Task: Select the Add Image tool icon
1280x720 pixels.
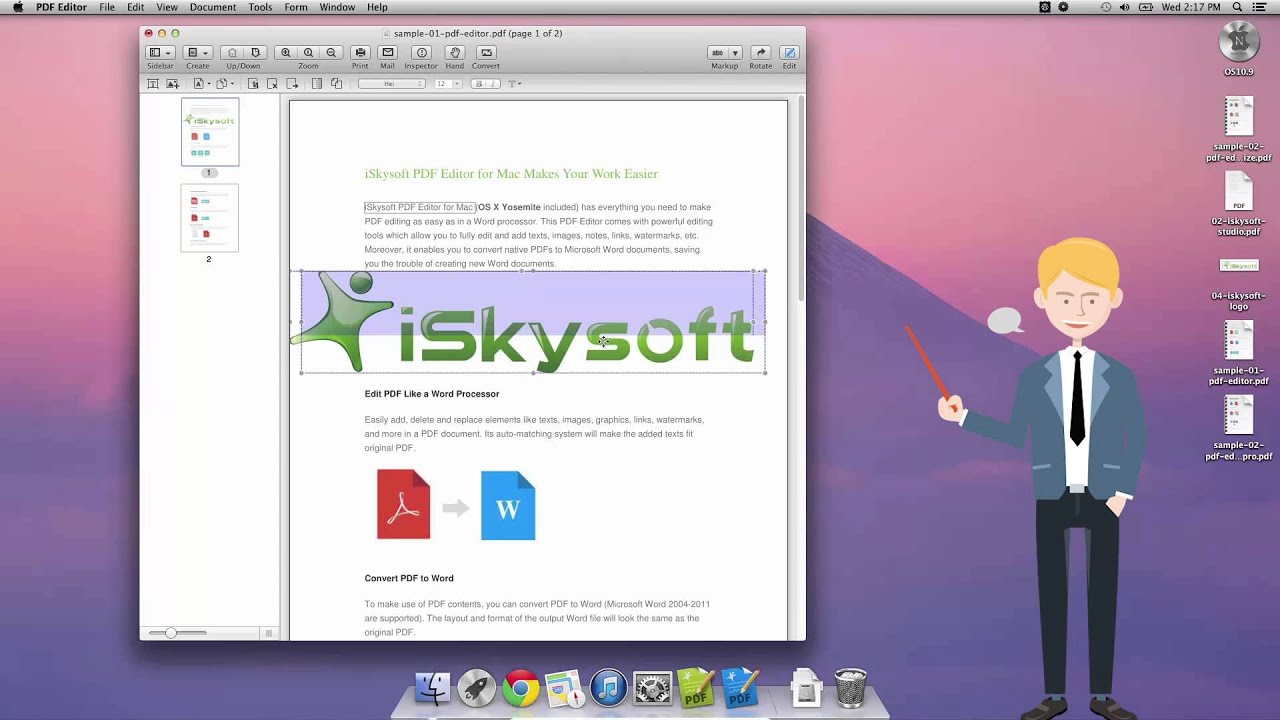Action: [173, 84]
